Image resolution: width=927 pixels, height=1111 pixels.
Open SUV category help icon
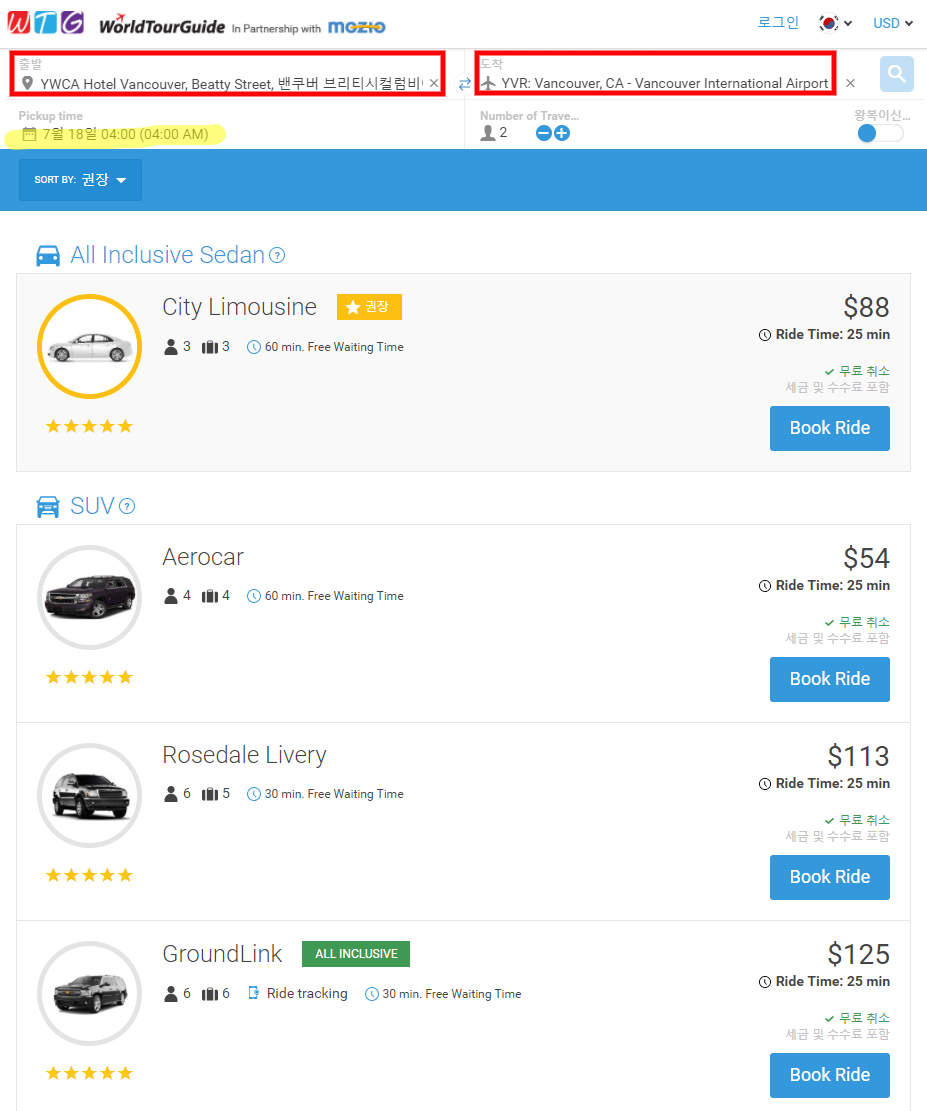(x=127, y=506)
